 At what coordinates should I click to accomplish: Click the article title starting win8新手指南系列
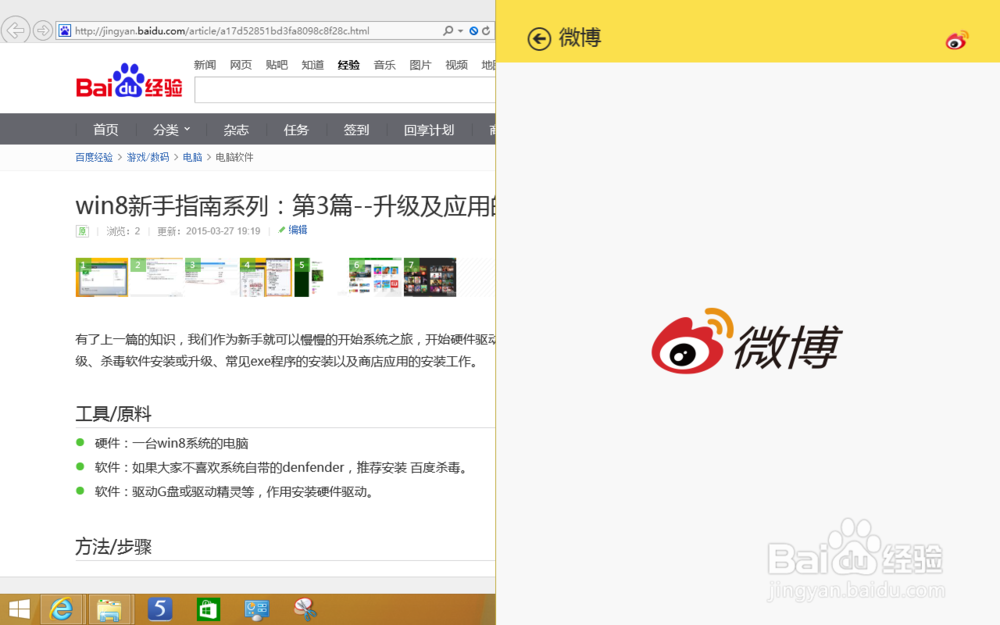[285, 206]
